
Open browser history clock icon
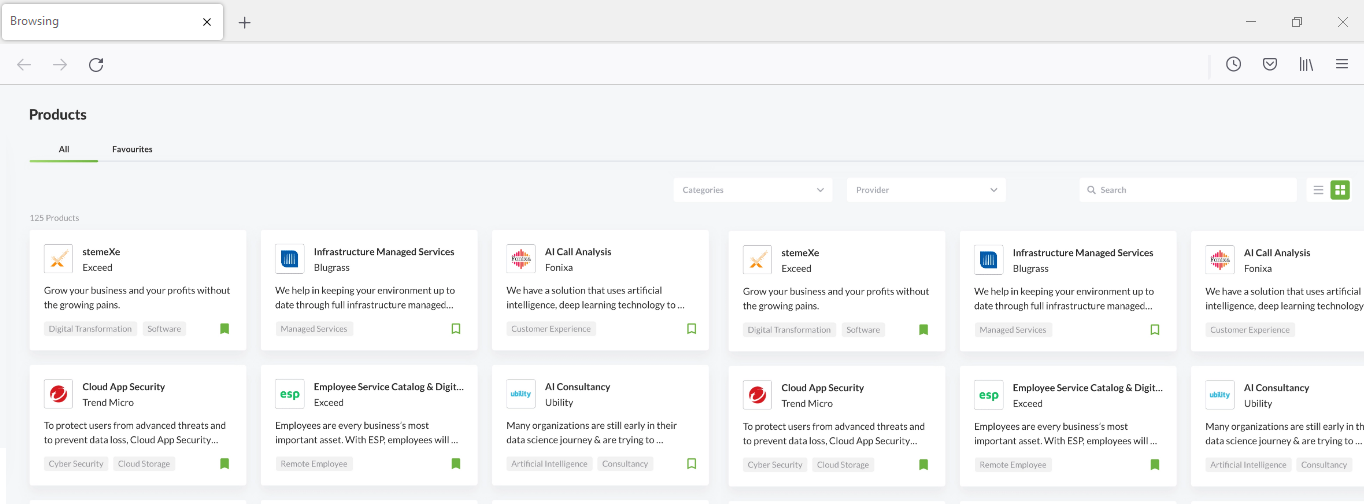[x=1233, y=64]
